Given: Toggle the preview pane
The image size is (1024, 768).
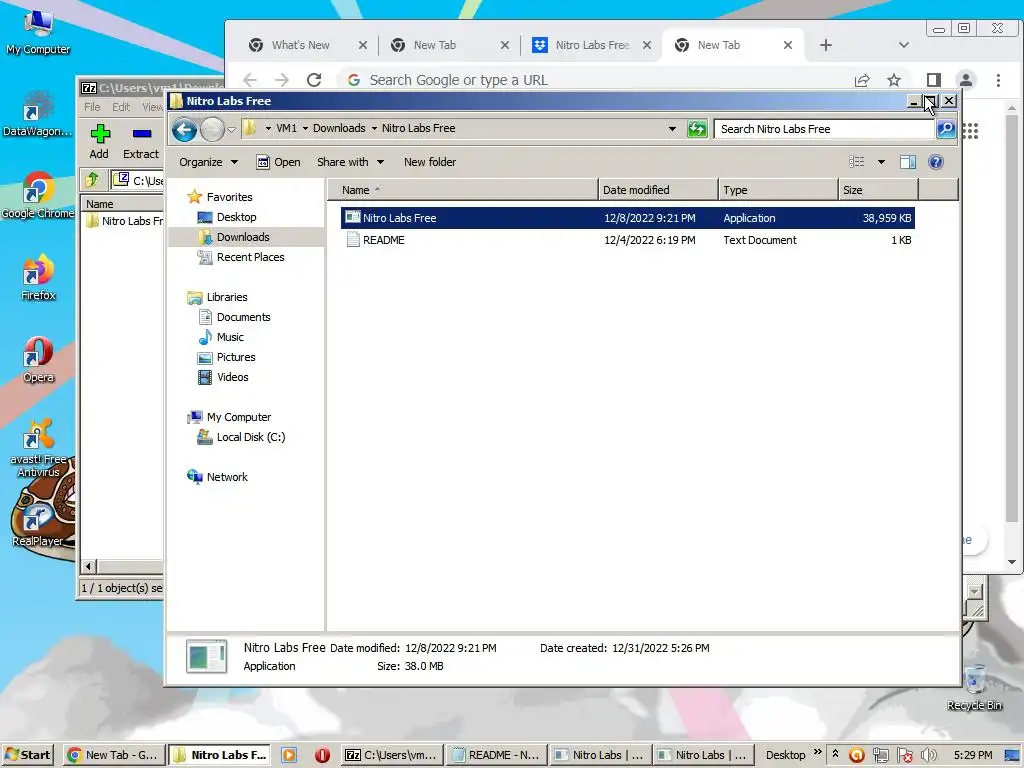Looking at the screenshot, I should click(908, 162).
